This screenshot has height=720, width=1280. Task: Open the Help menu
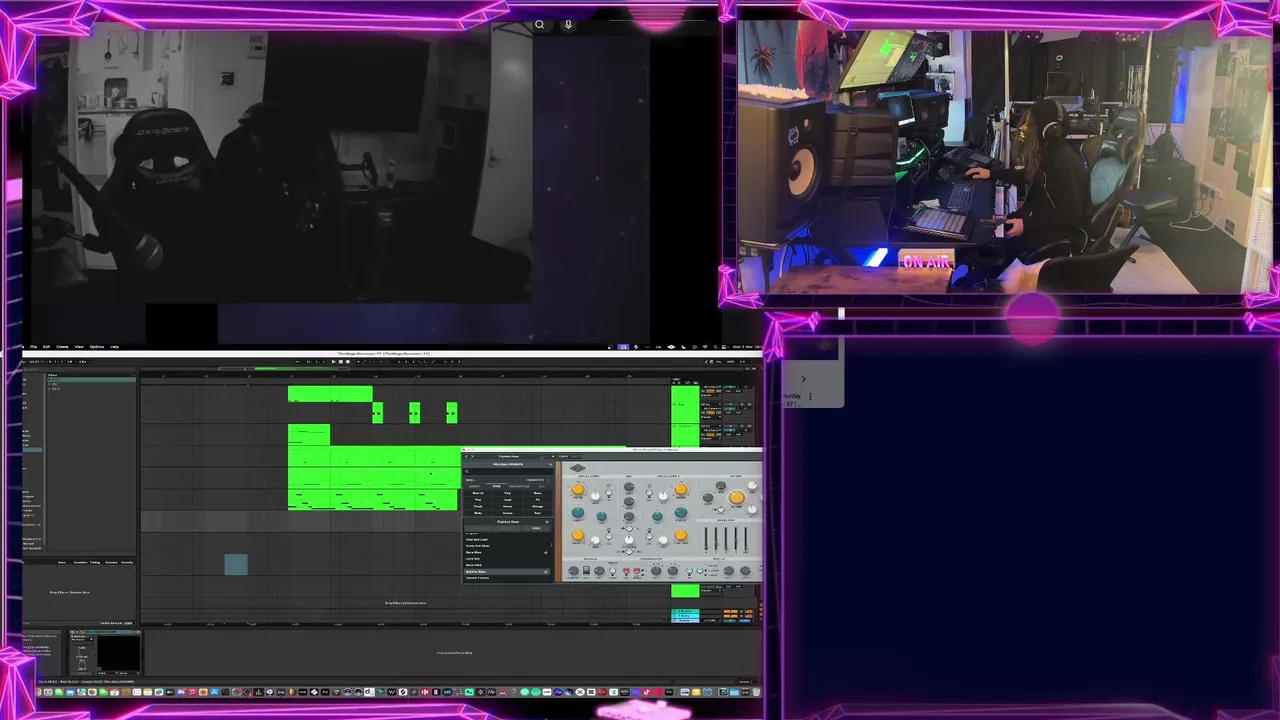(114, 347)
